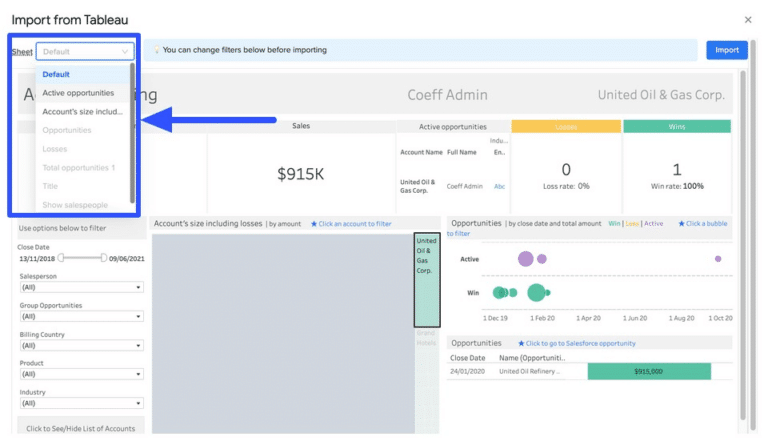Click the dashboard preview vertical scrollbar
The height and width of the screenshot is (445, 768).
tap(743, 245)
